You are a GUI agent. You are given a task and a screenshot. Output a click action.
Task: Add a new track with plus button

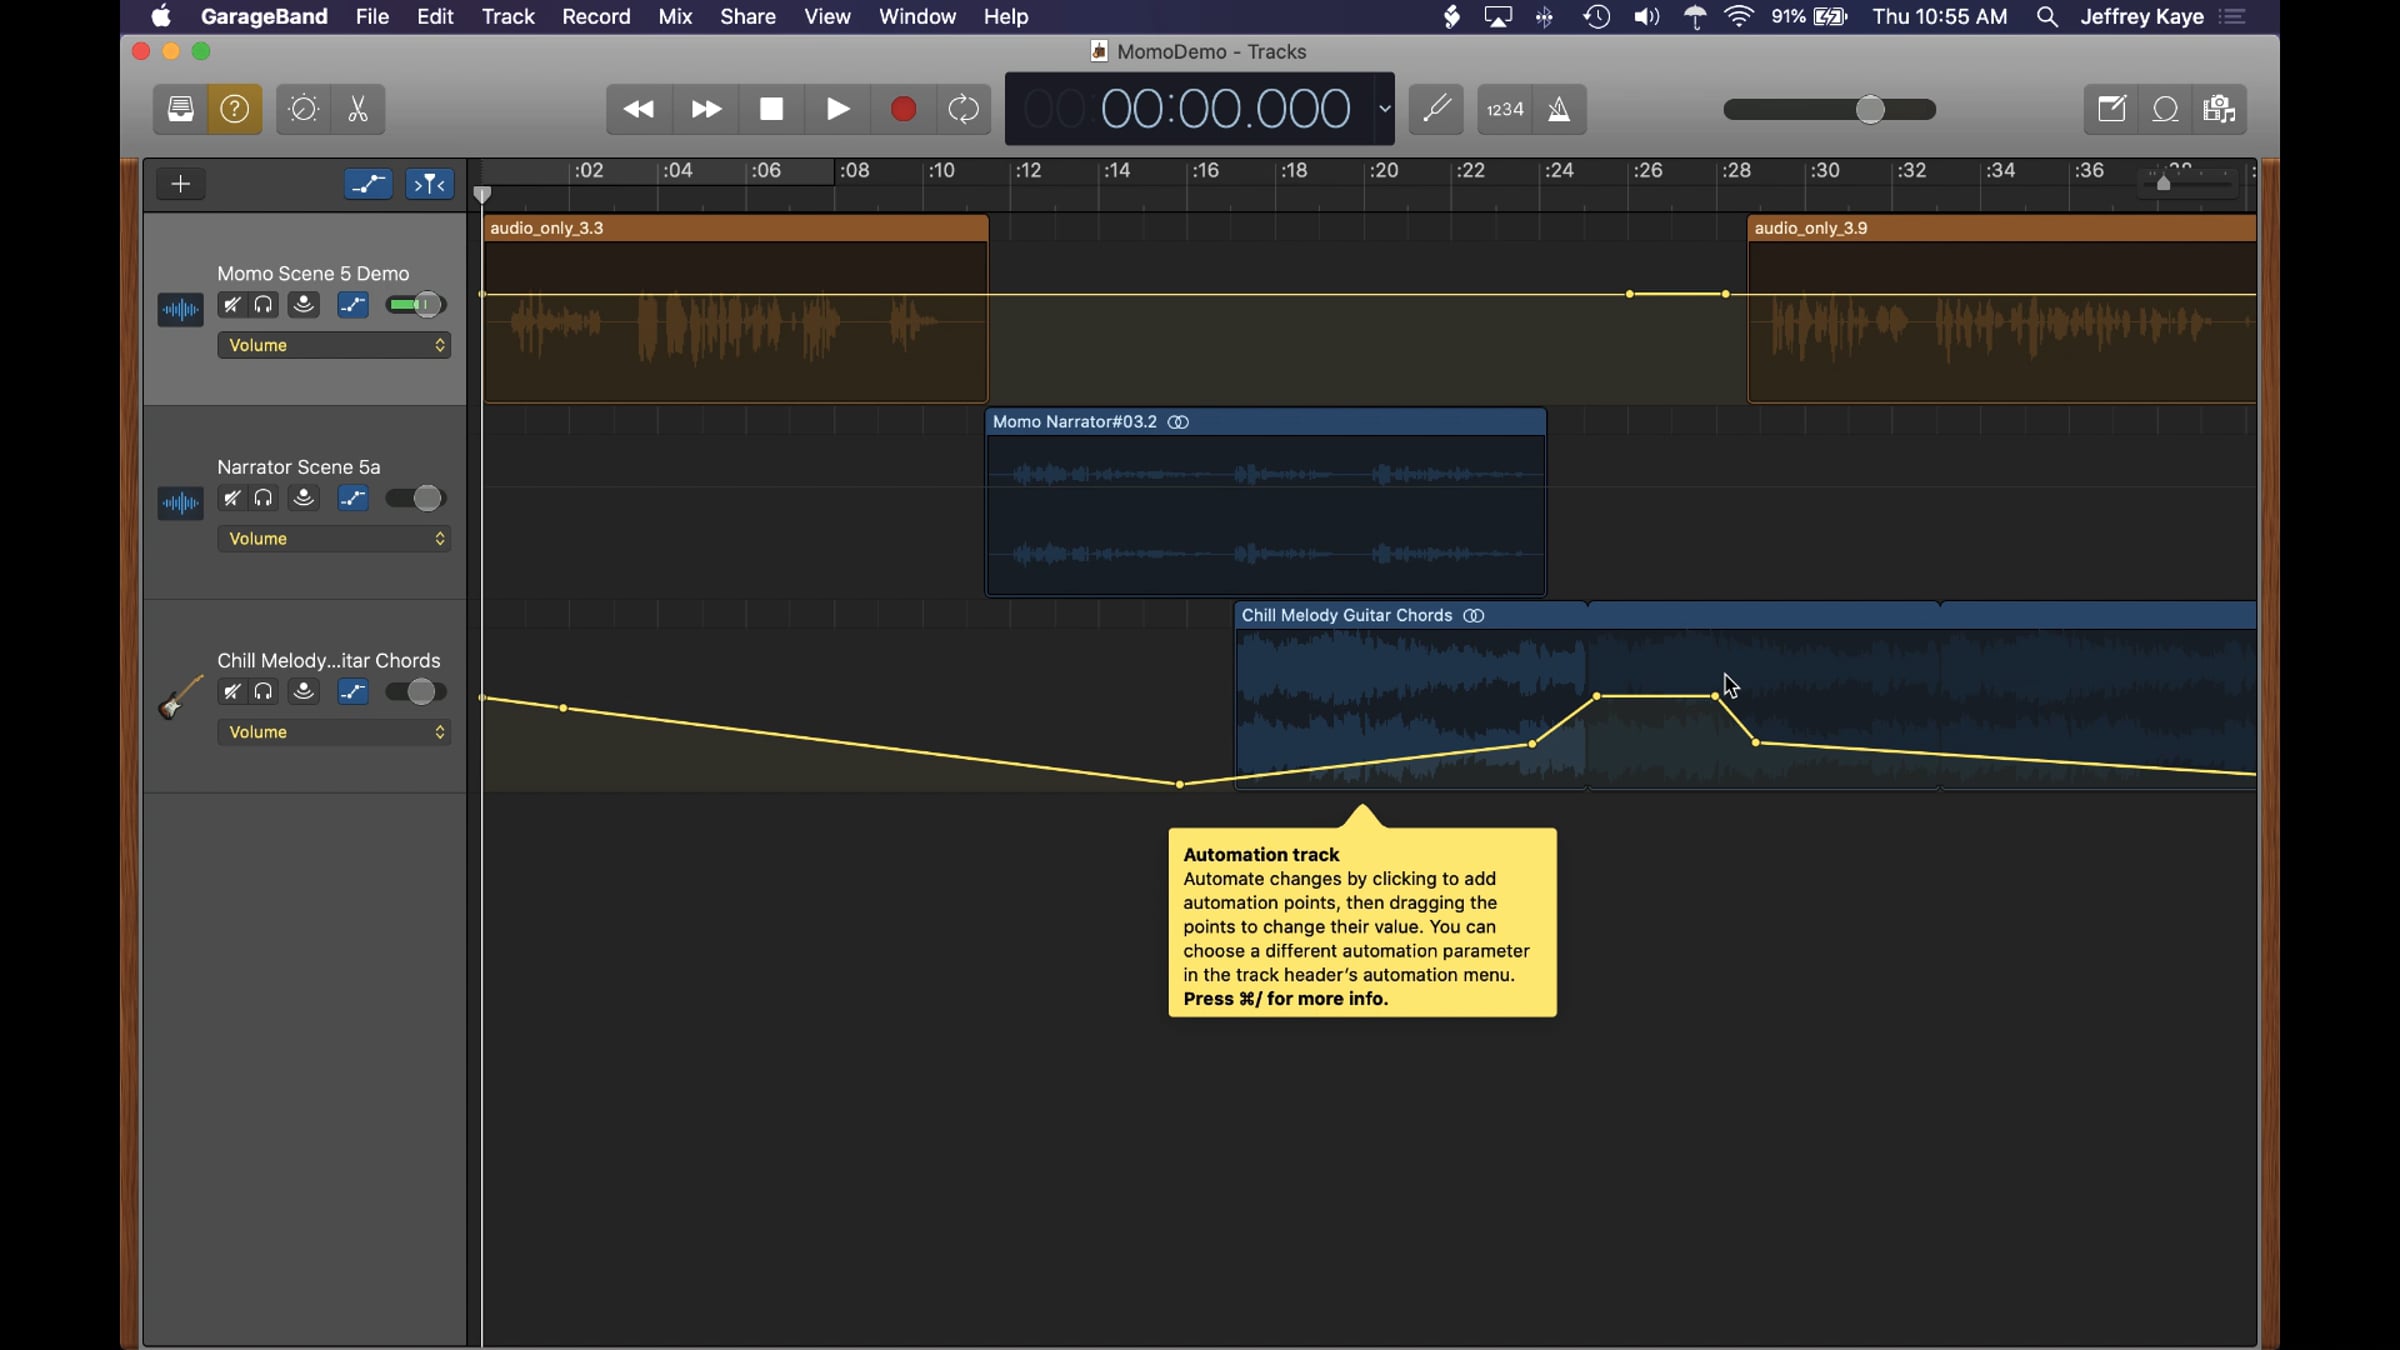coord(180,184)
